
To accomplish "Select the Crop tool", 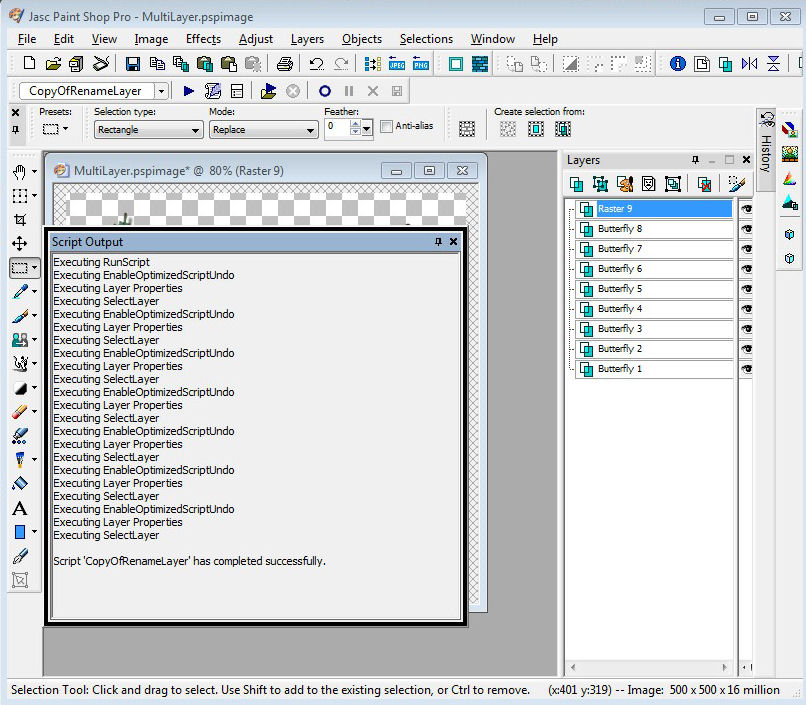I will click(19, 219).
